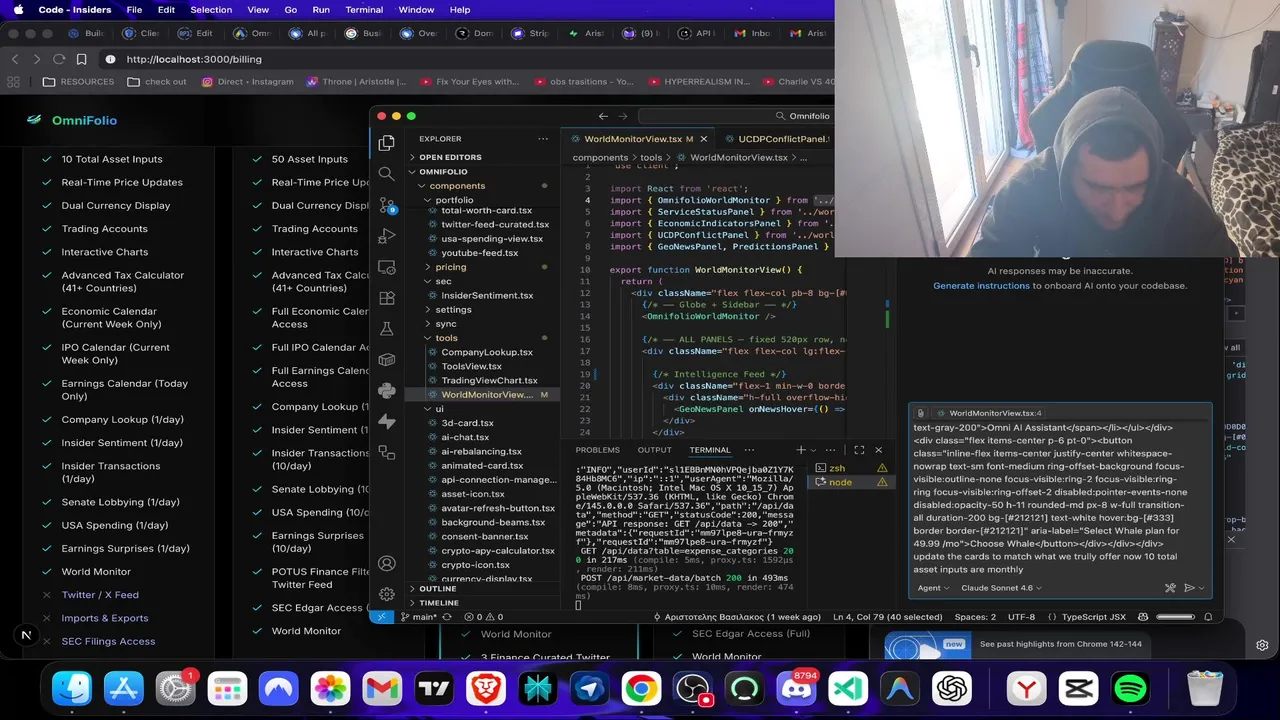Screen dimensions: 1280x720
Task: Expand the sync folder
Action: pos(446,324)
